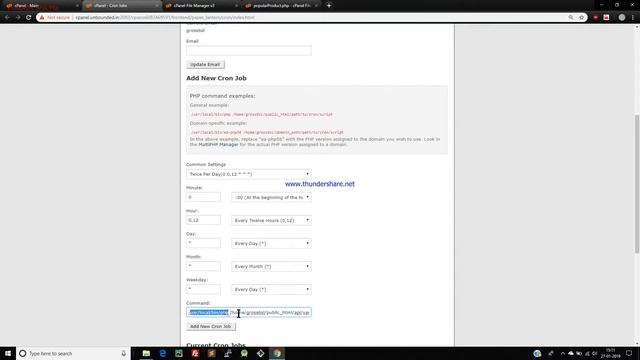Click inside the Command input field
Image resolution: width=640 pixels, height=360 pixels.
[249, 313]
